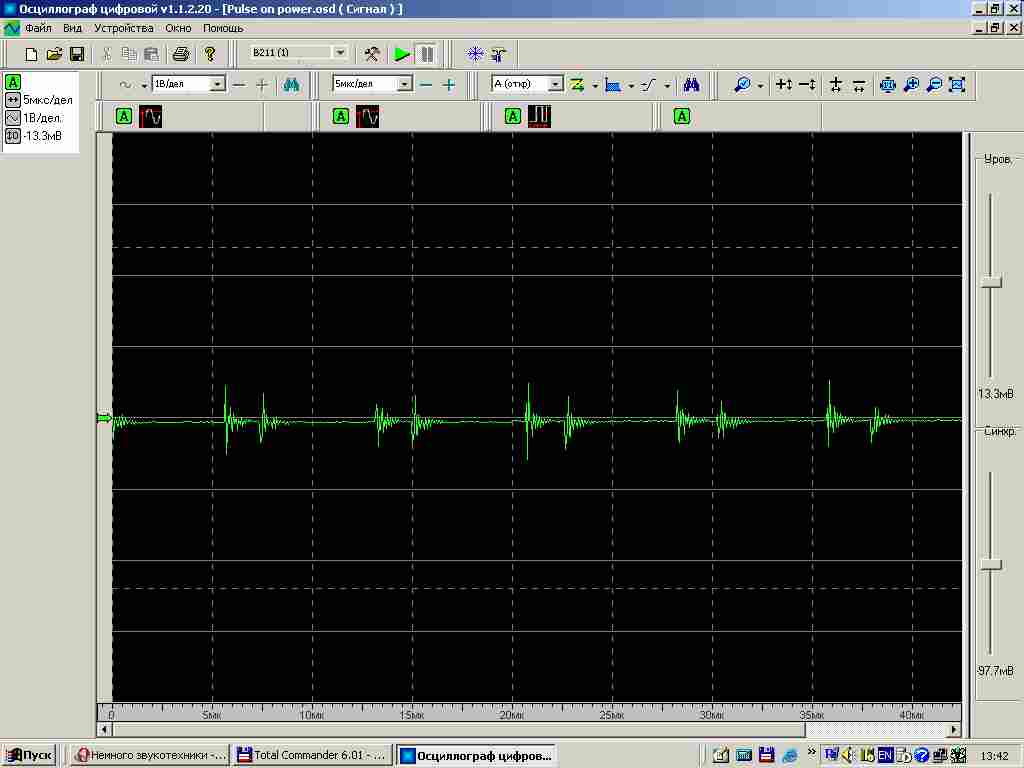Open the А (откр) trigger source dropdown
The width and height of the screenshot is (1024, 768).
coord(556,85)
